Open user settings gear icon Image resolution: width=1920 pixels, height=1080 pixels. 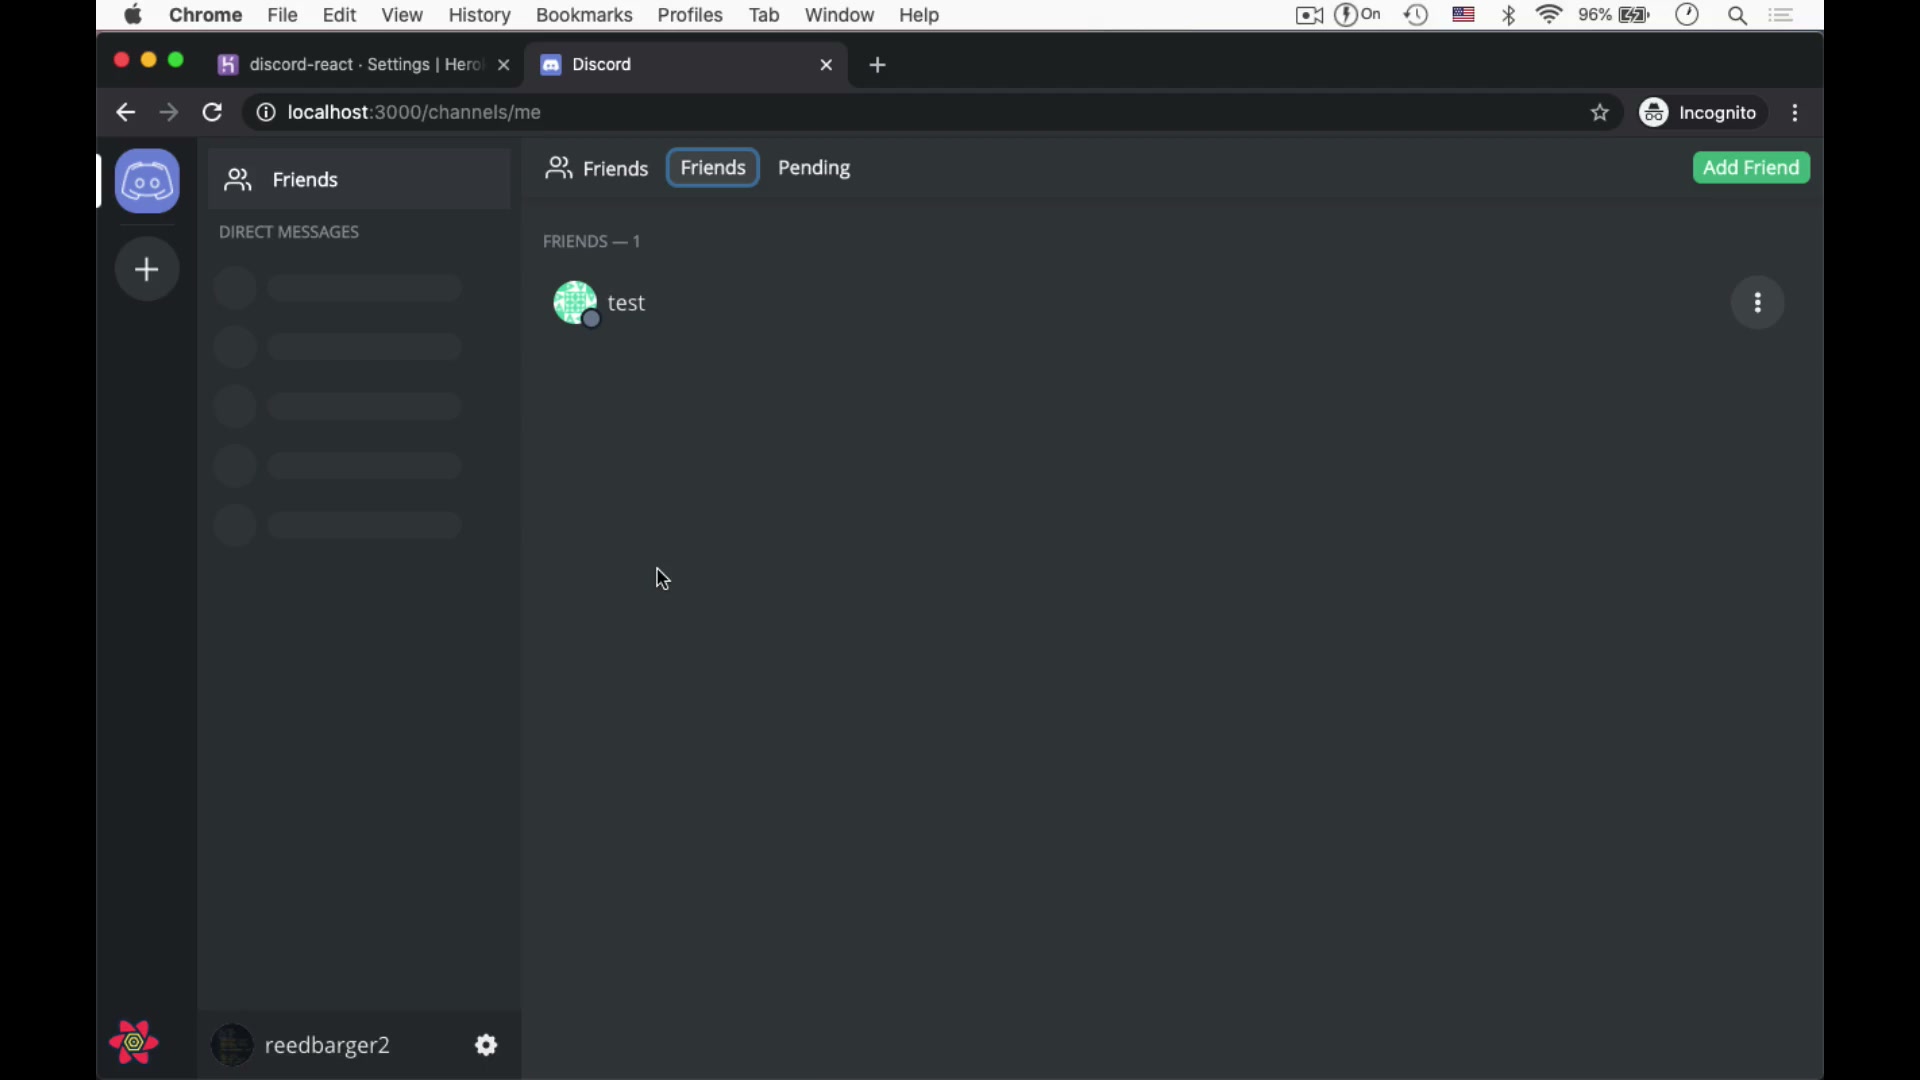tap(486, 1045)
